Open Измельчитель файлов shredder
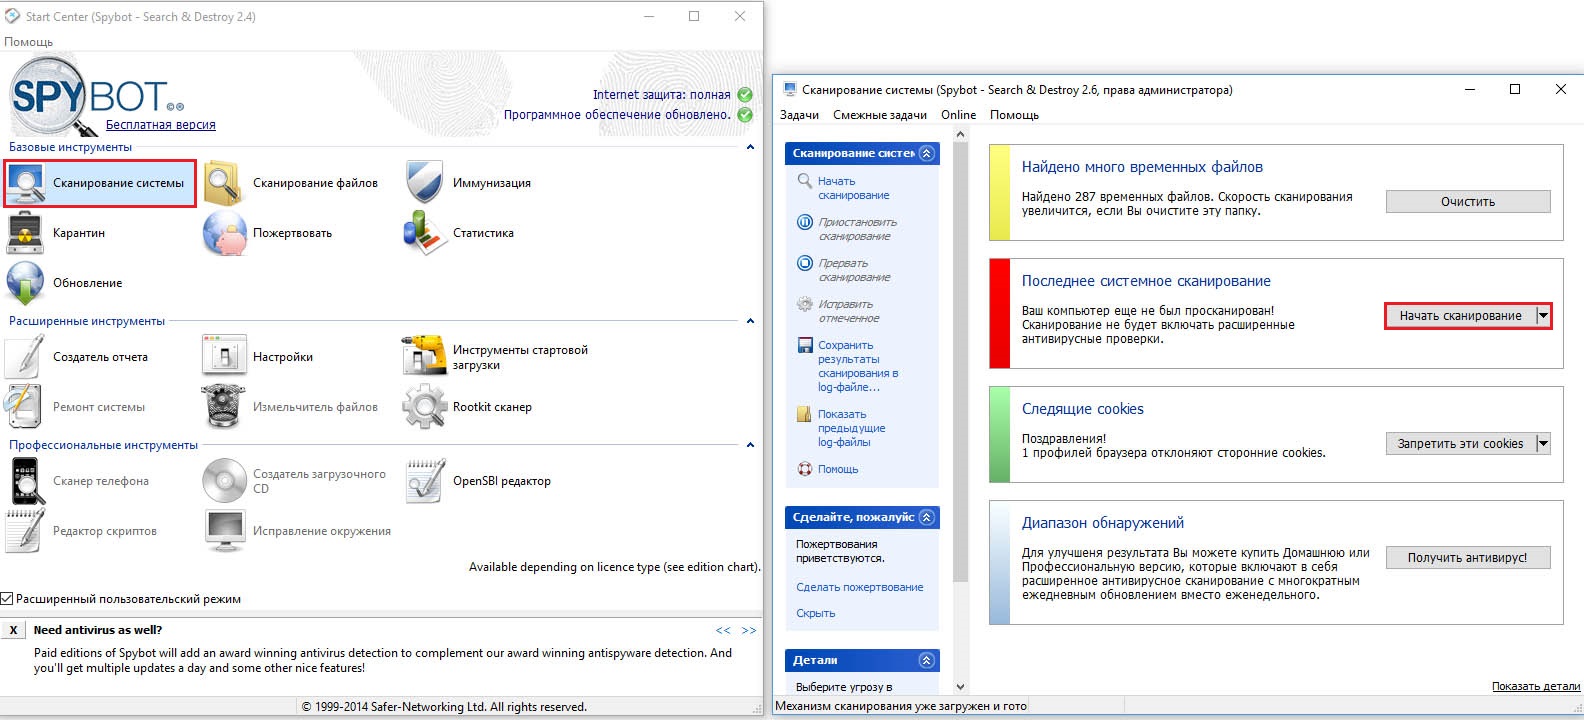 pyautogui.click(x=291, y=407)
